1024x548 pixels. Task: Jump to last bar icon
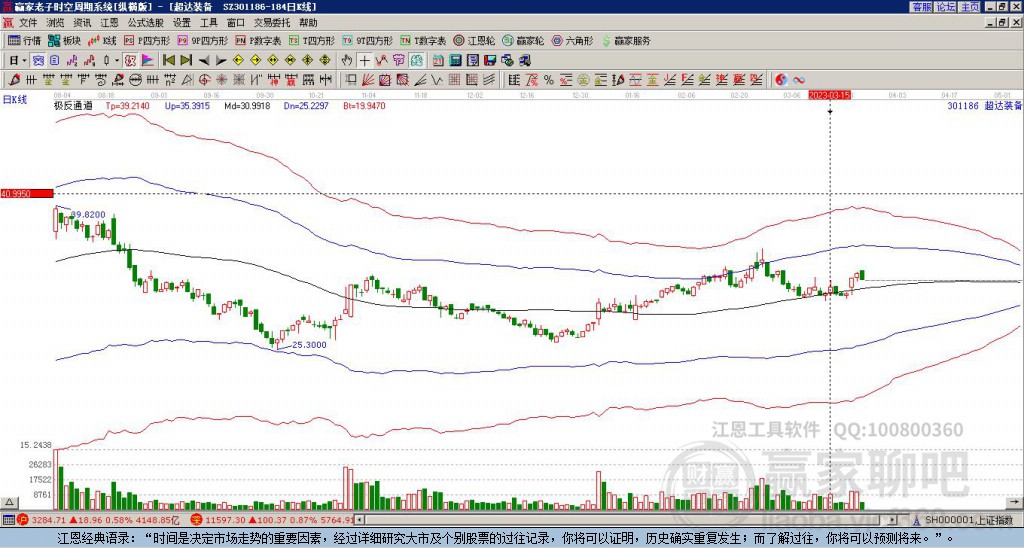point(186,61)
